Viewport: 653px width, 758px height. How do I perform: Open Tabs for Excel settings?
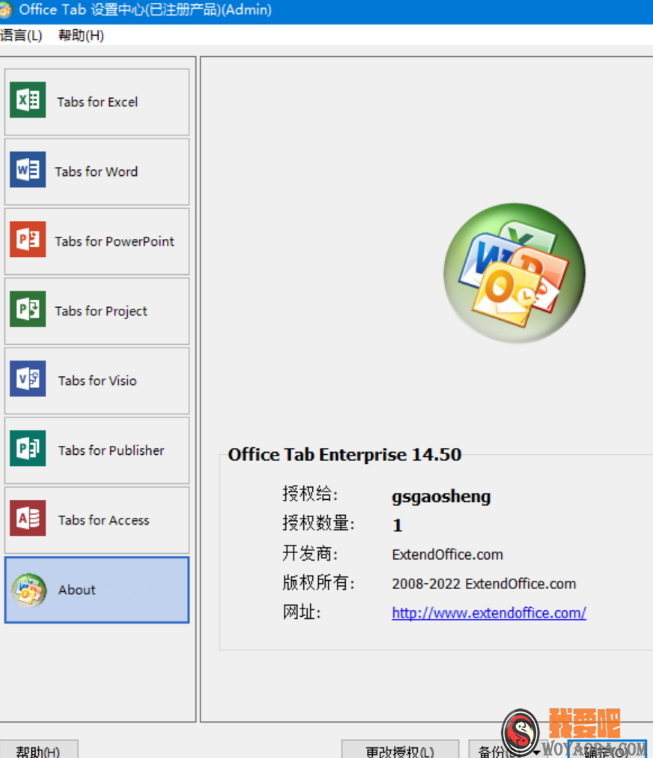pyautogui.click(x=97, y=102)
